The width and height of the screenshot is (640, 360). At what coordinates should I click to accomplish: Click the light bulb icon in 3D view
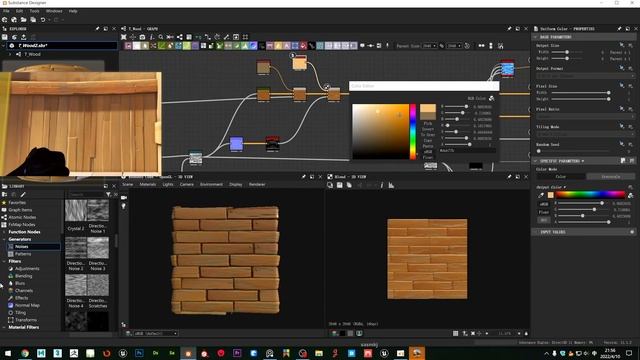[x=124, y=207]
